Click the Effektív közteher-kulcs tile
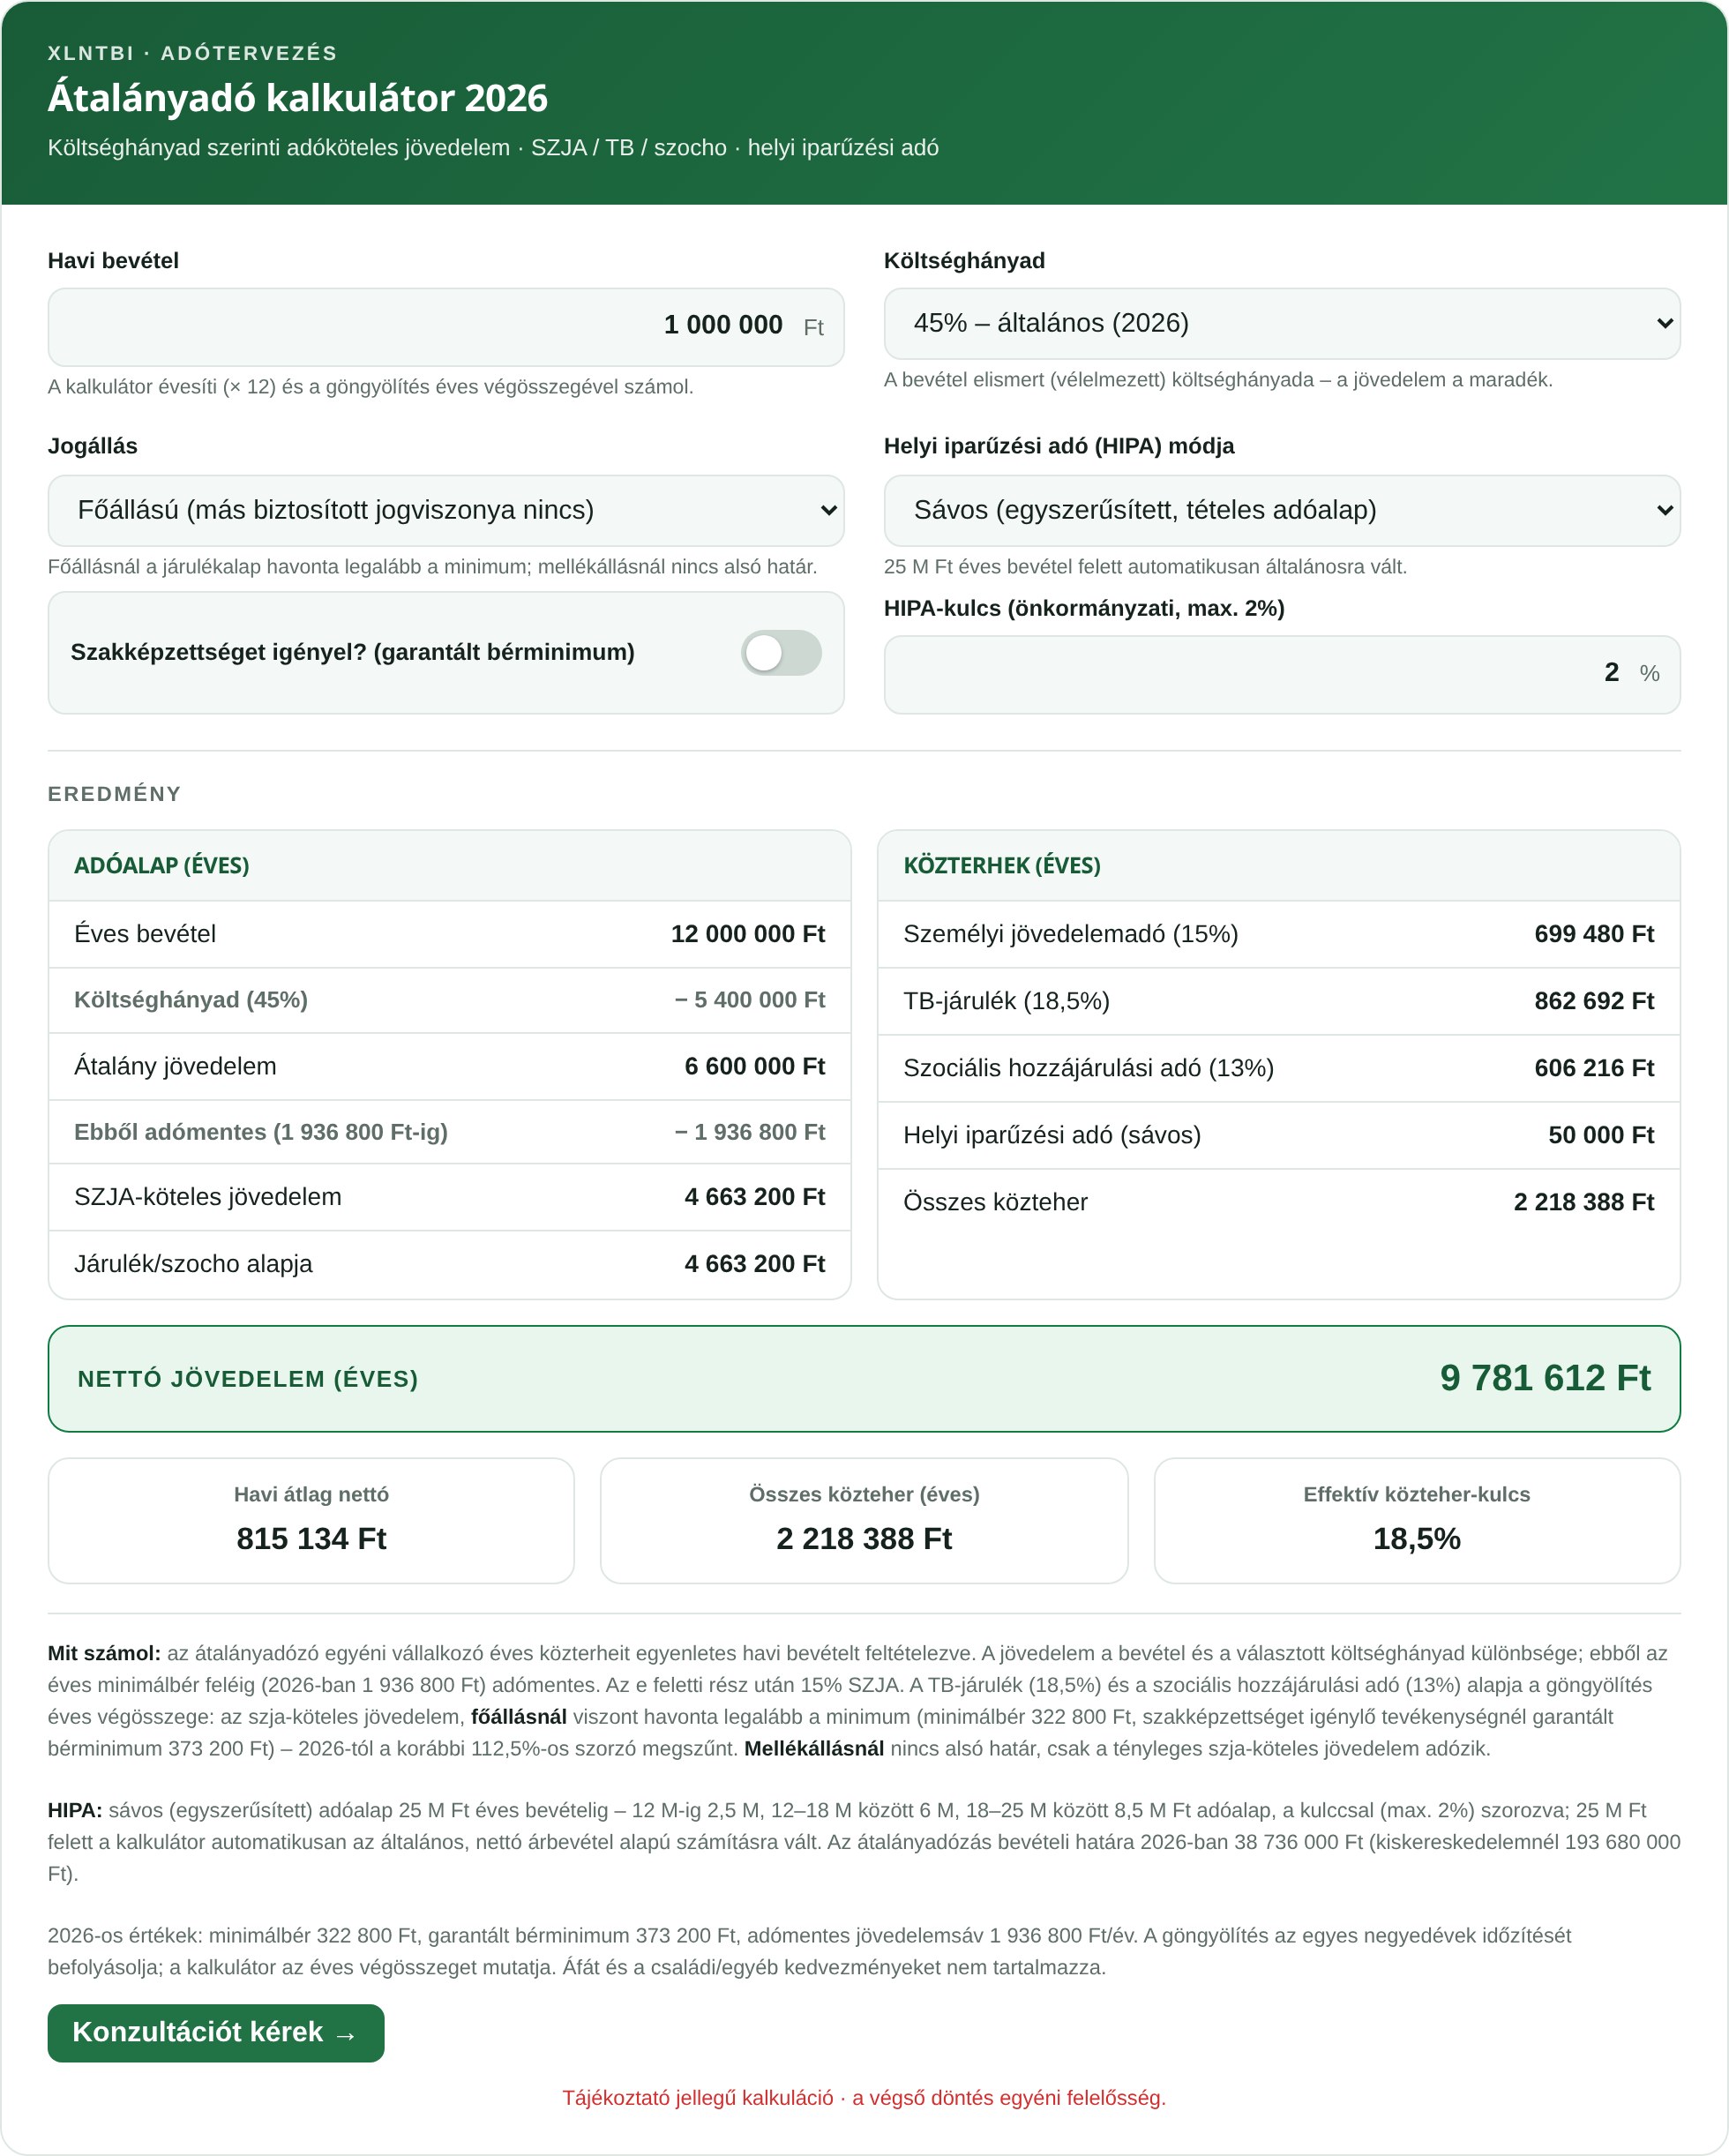This screenshot has height=2156, width=1729. click(x=1417, y=1520)
